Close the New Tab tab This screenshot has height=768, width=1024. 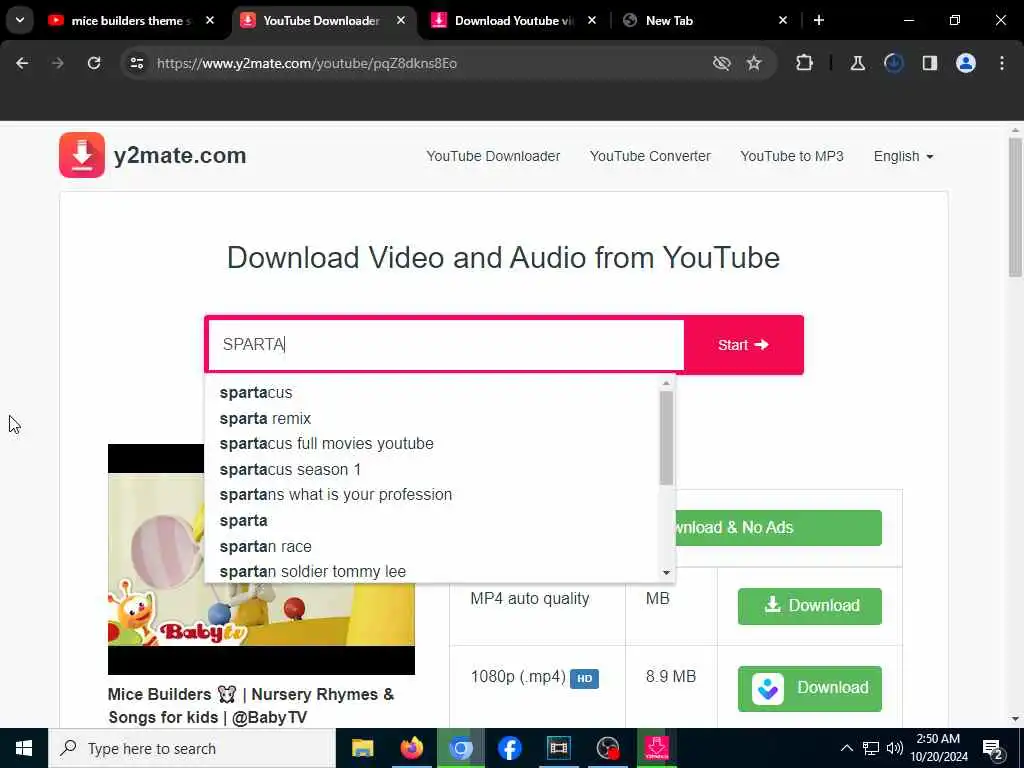point(783,20)
